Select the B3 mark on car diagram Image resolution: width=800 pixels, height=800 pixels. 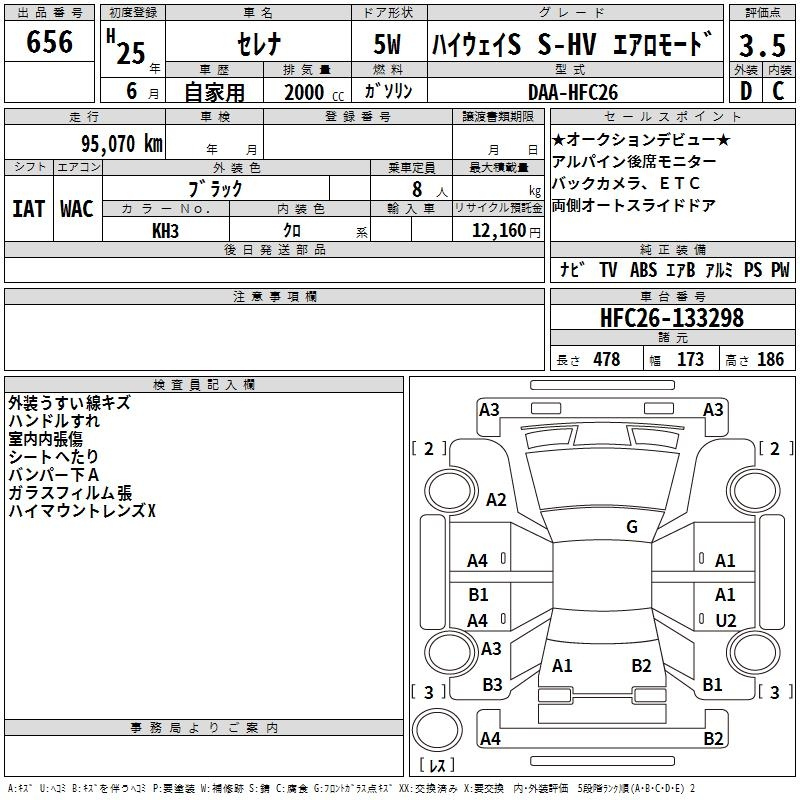492,685
